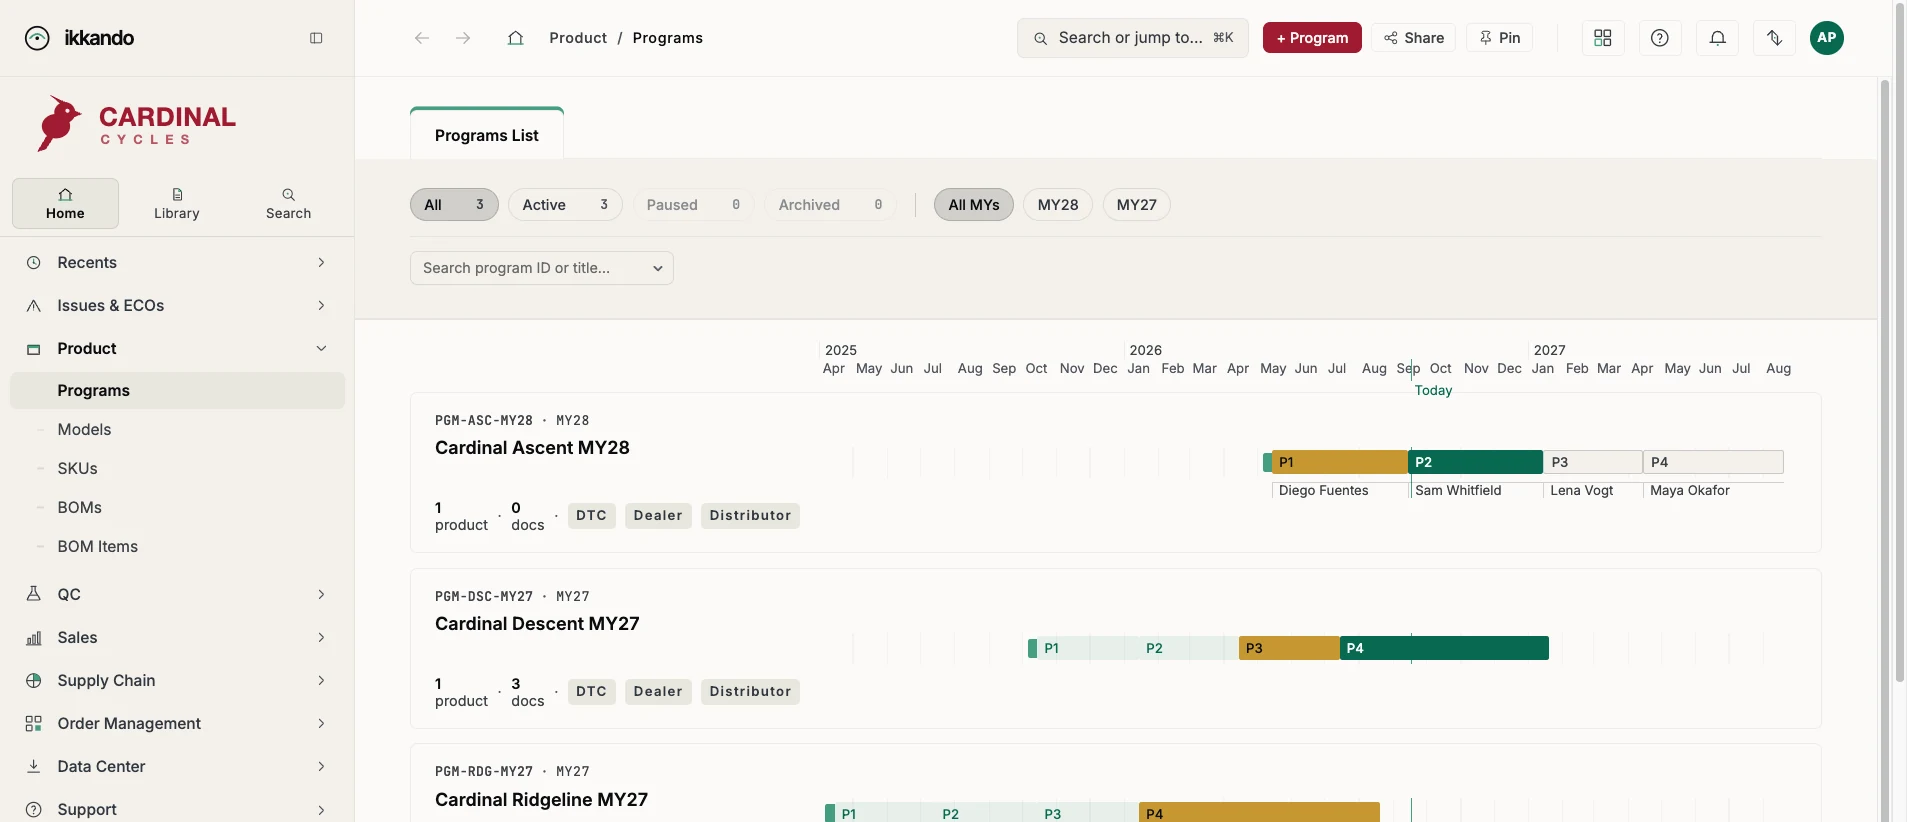The height and width of the screenshot is (822, 1907).
Task: Open the Programs List tab
Action: [487, 135]
